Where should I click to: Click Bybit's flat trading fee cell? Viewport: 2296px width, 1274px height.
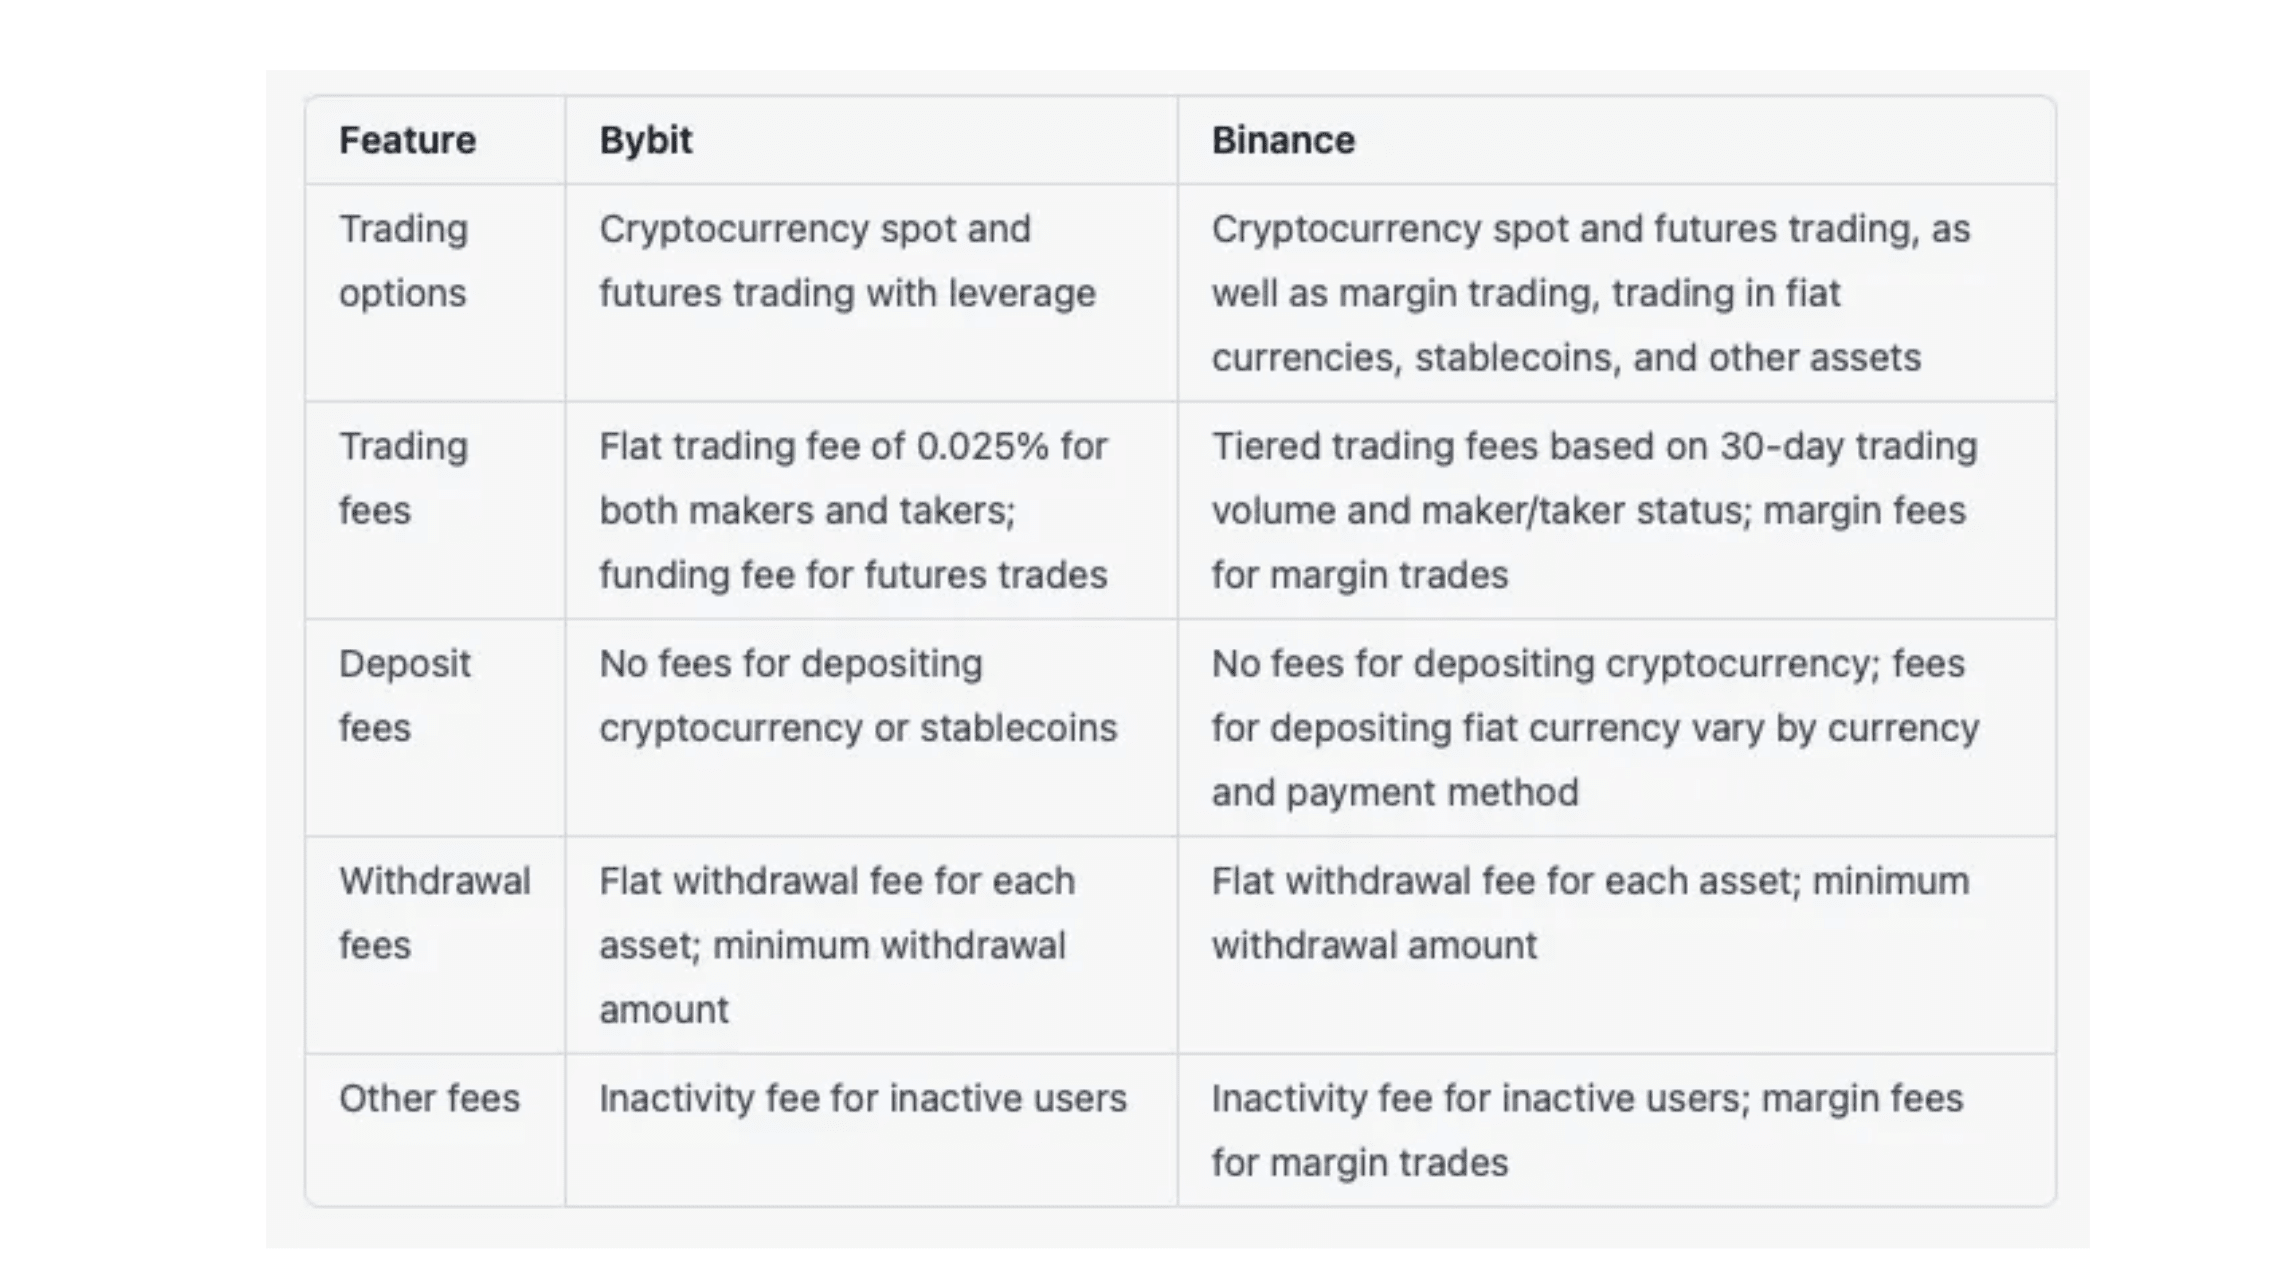853,510
